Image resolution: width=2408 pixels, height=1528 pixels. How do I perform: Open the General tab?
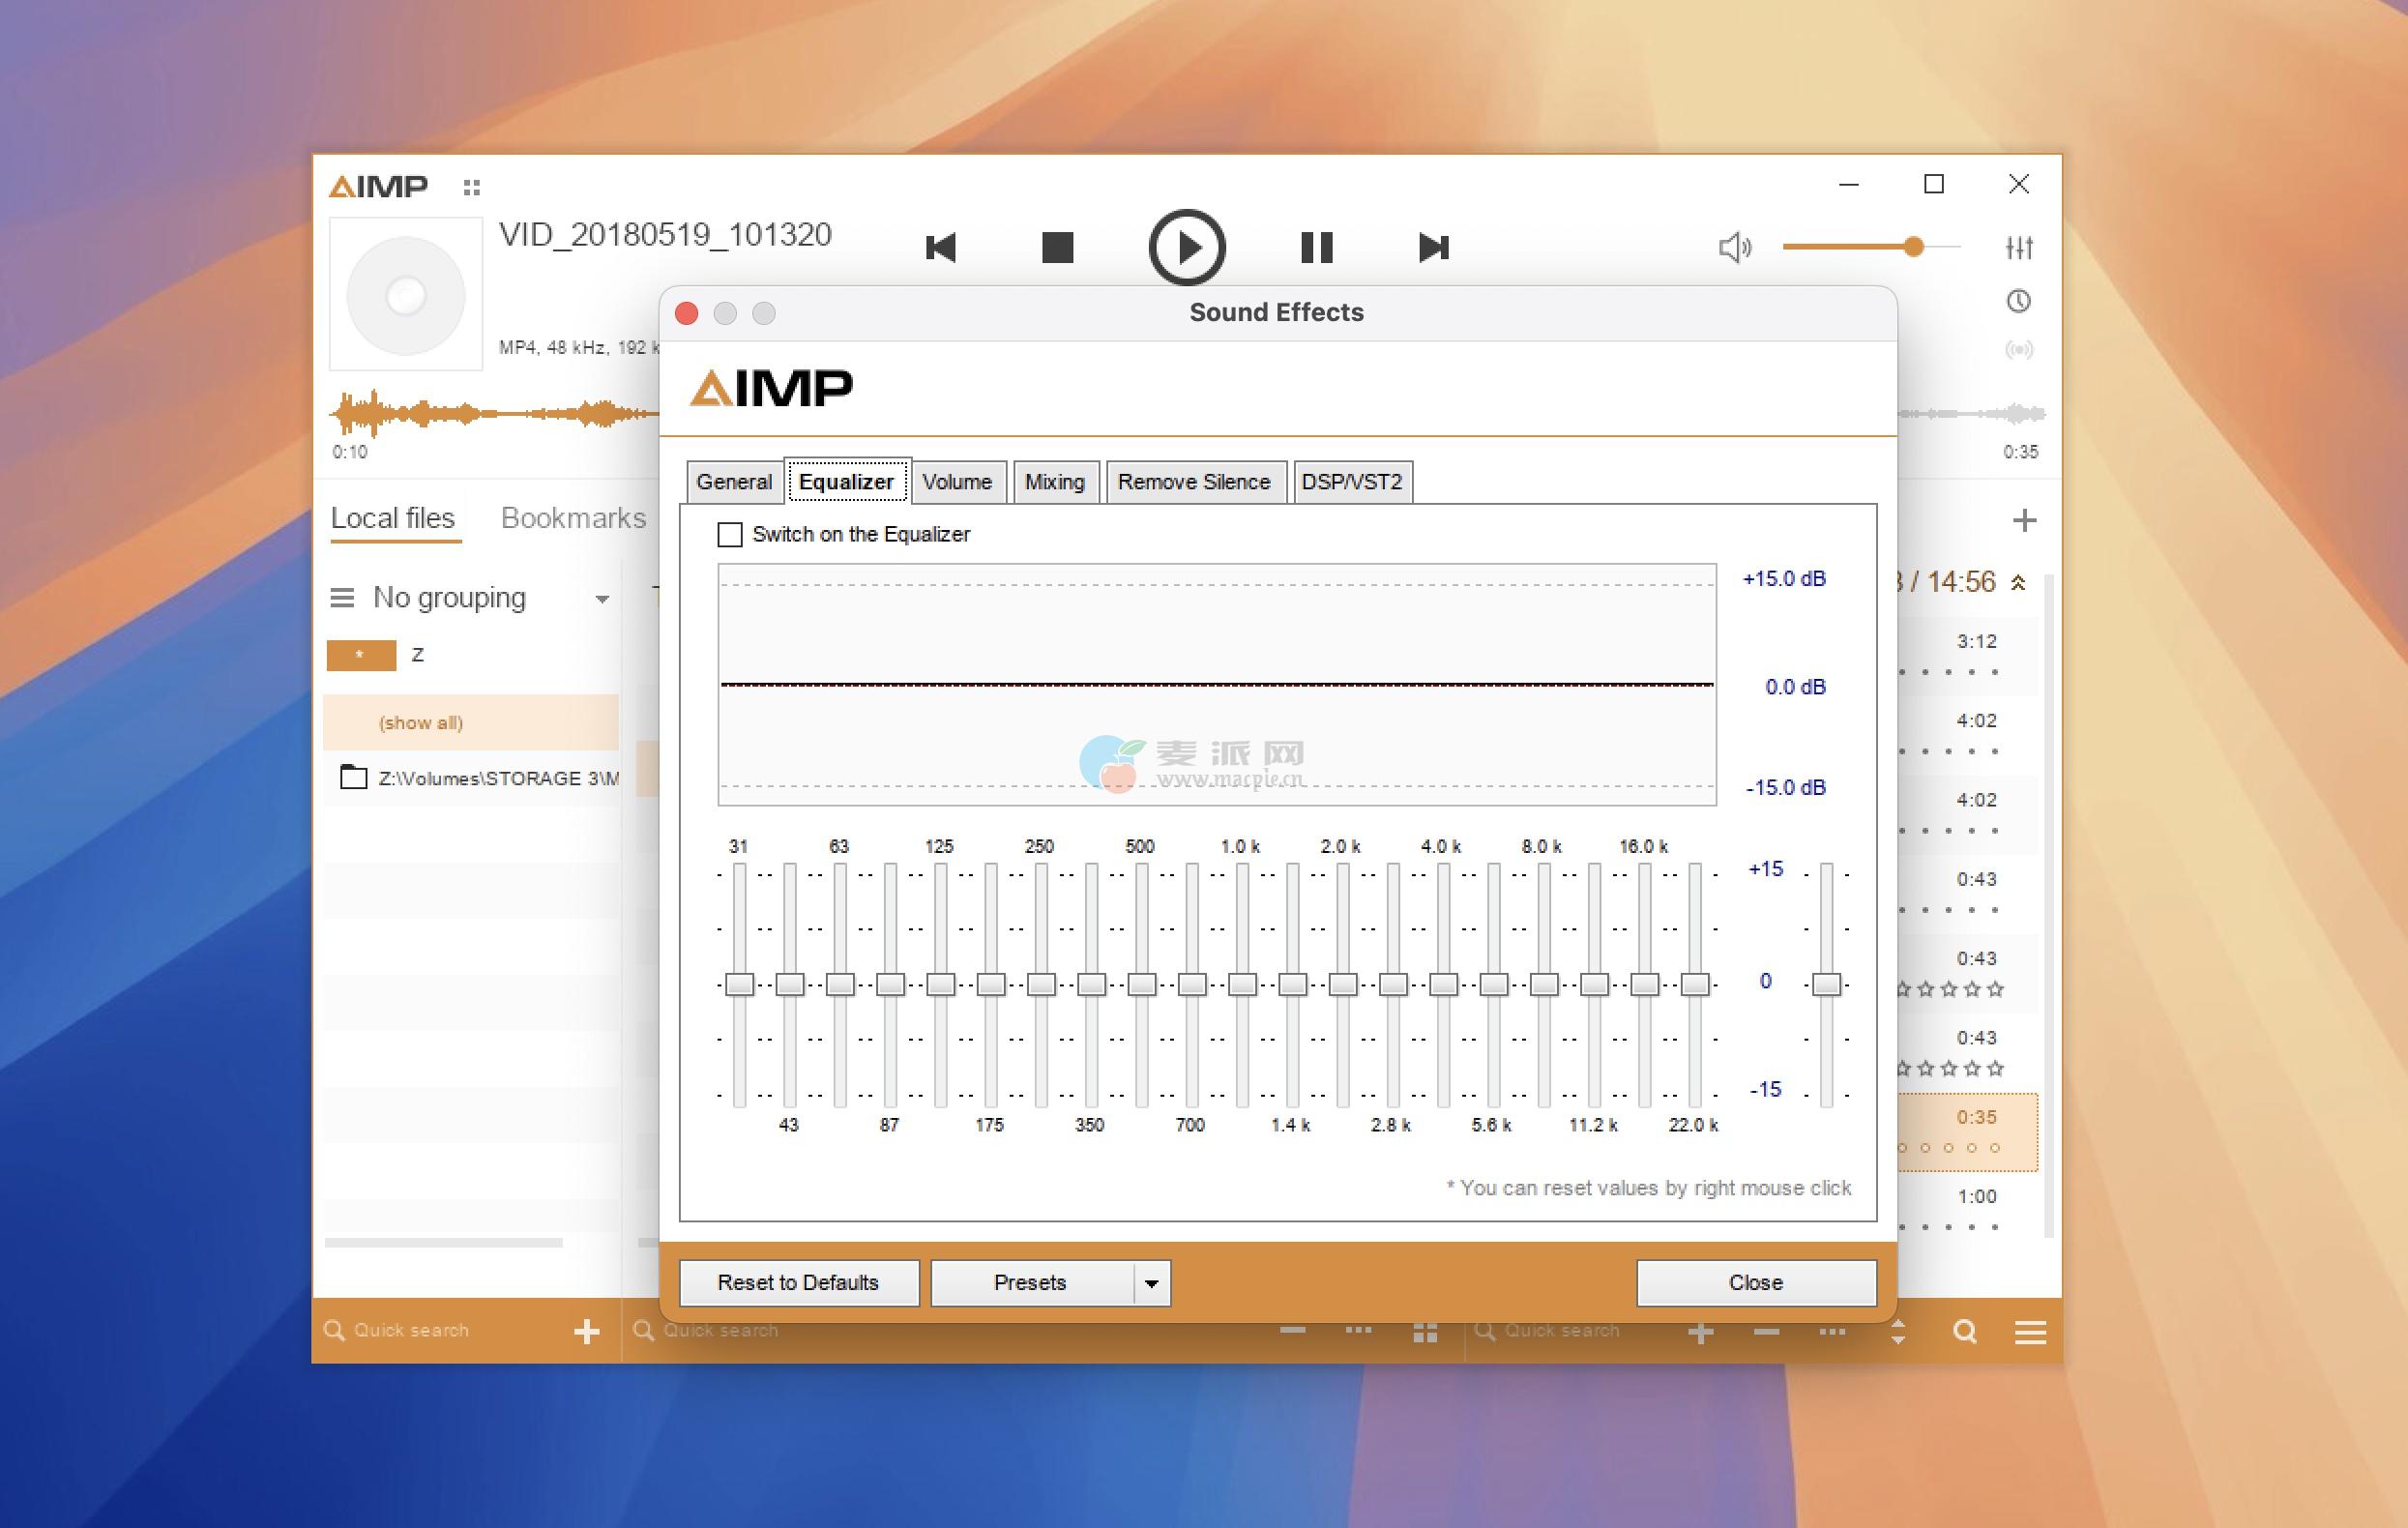tap(734, 481)
